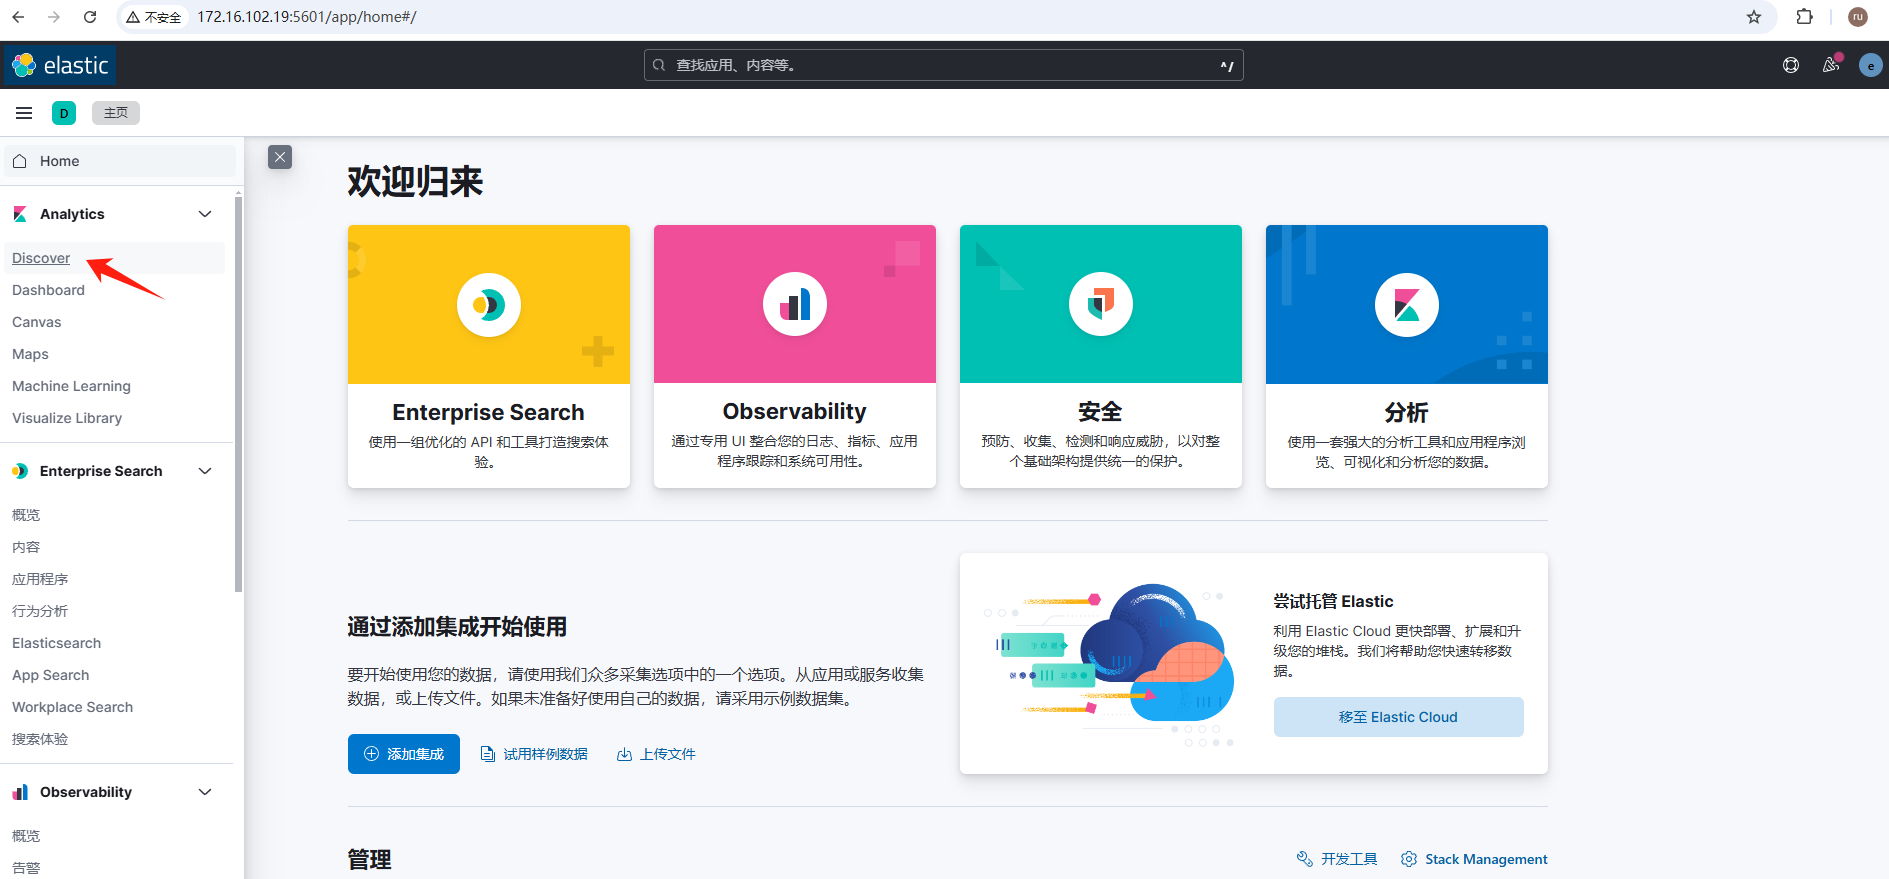Click the browser back arrow

pyautogui.click(x=18, y=17)
